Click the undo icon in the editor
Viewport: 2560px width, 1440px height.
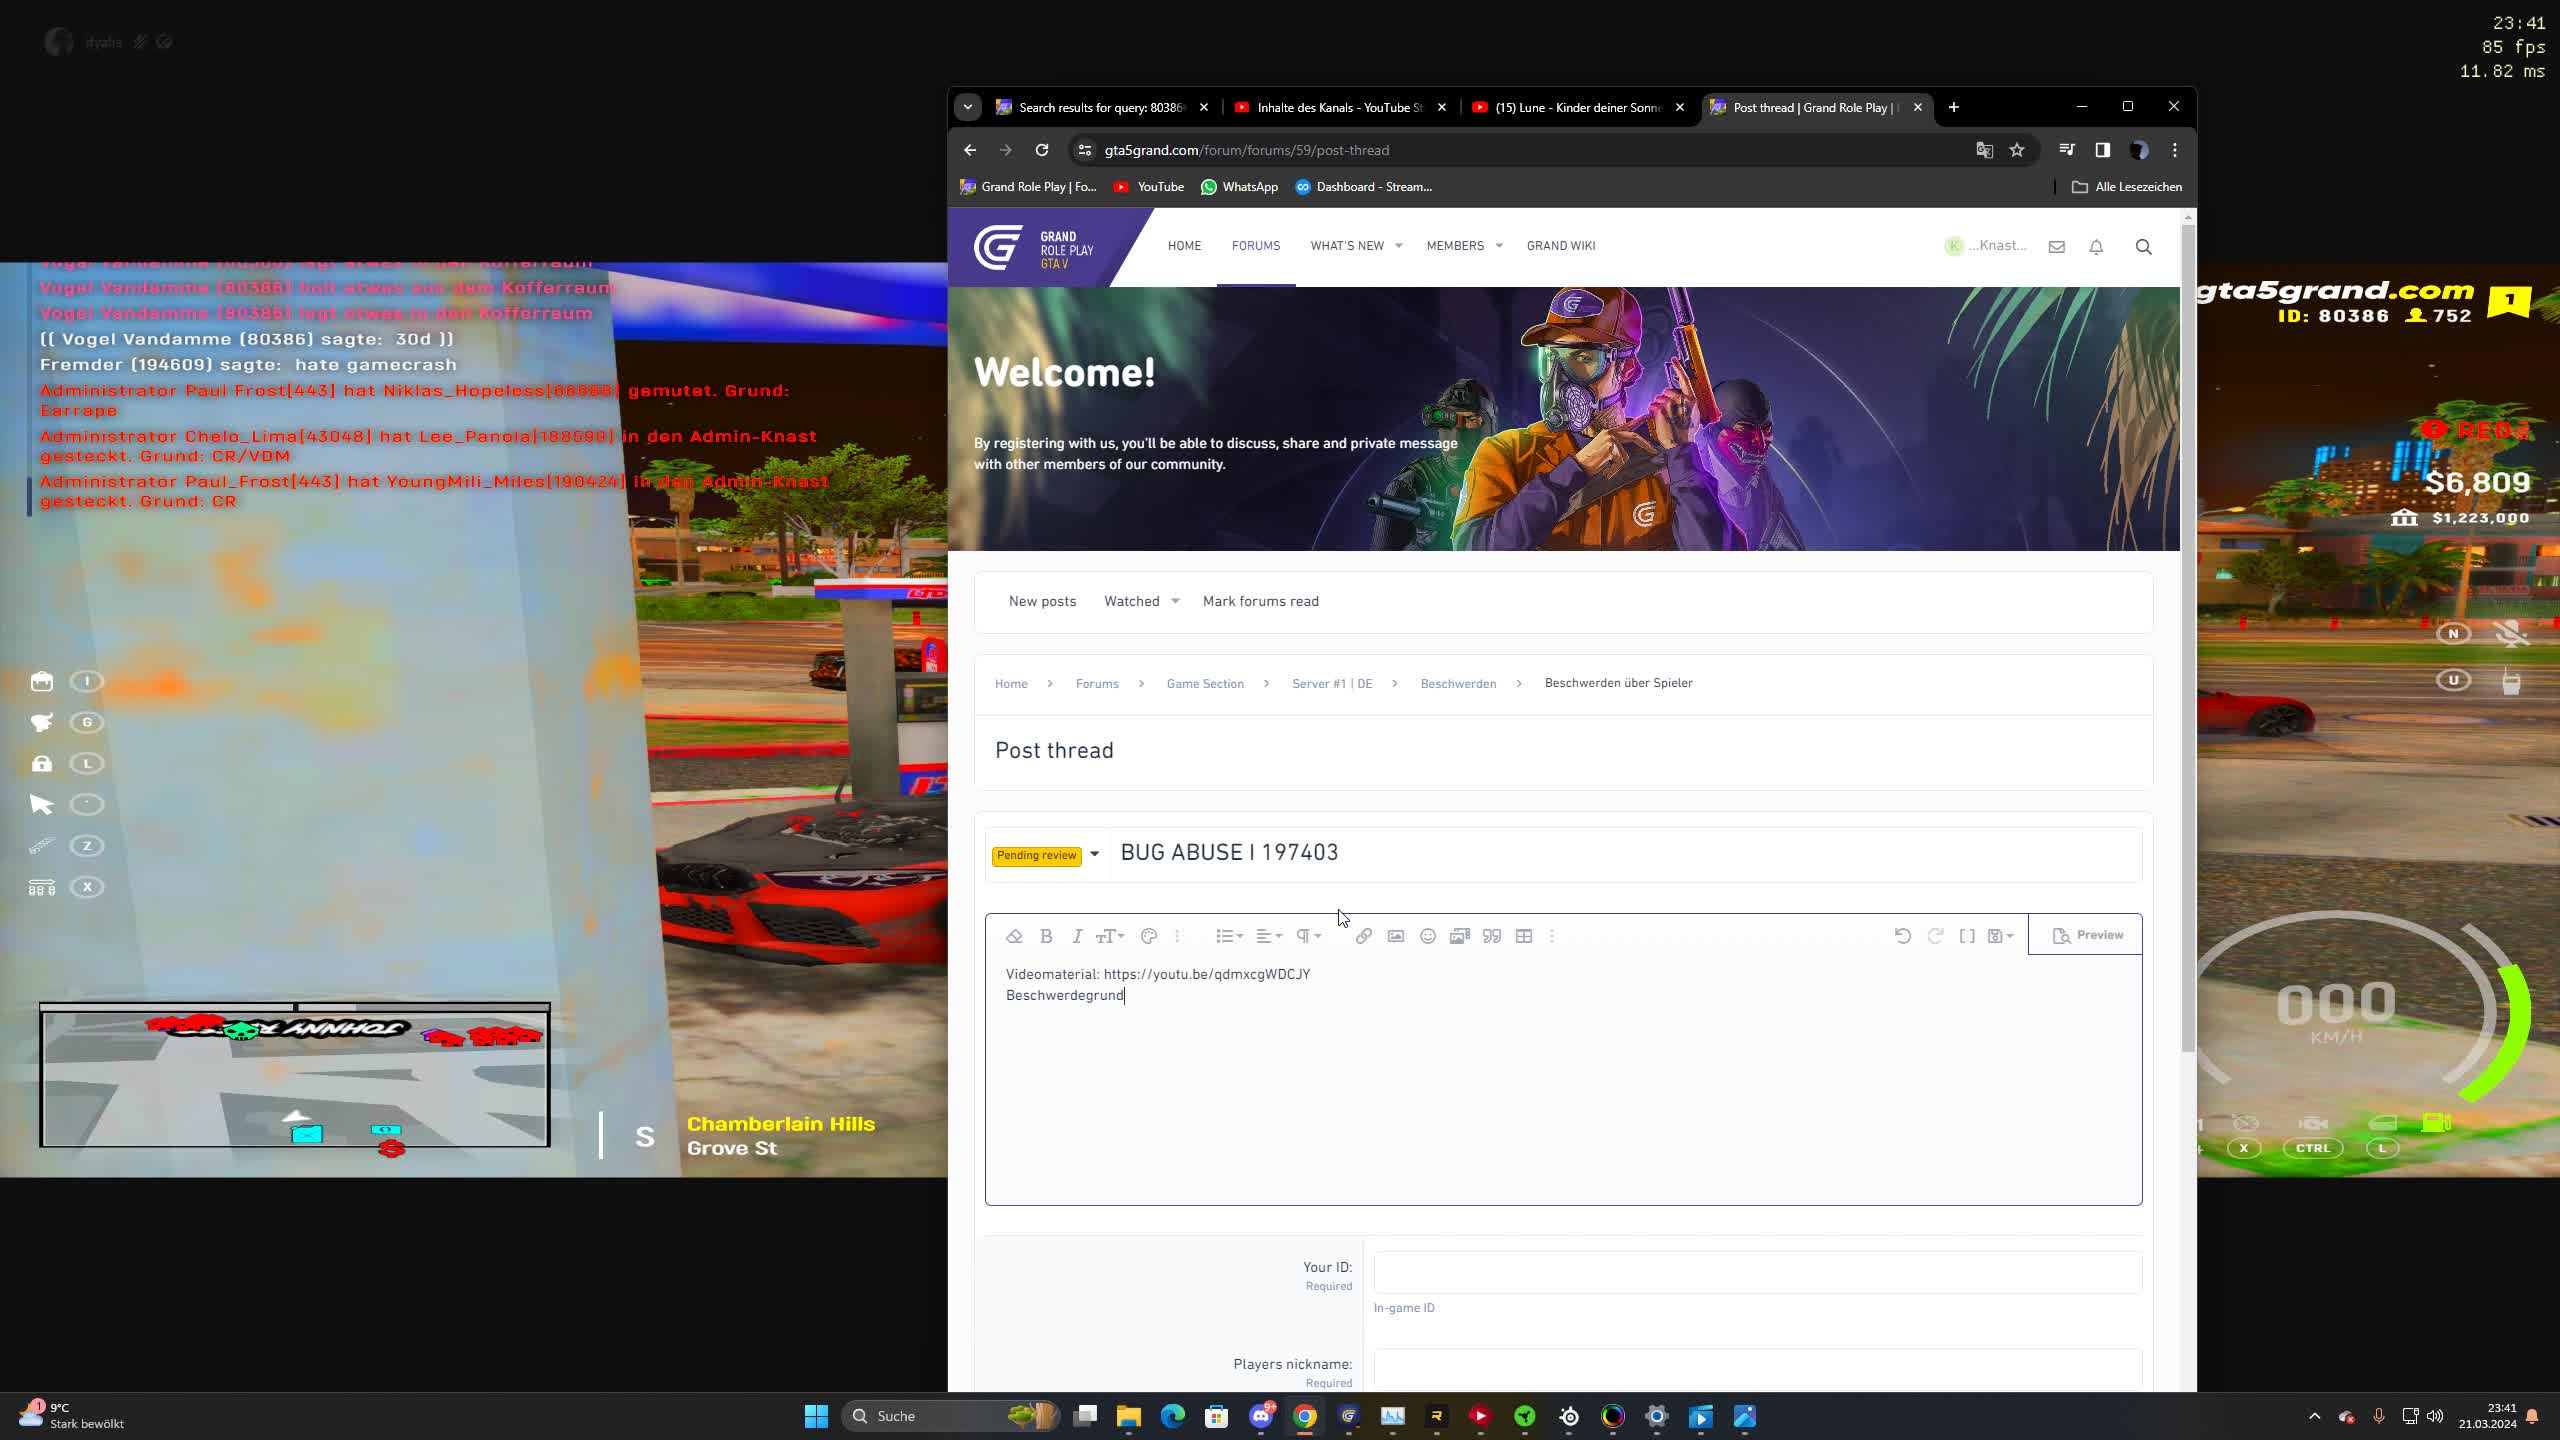click(1903, 936)
